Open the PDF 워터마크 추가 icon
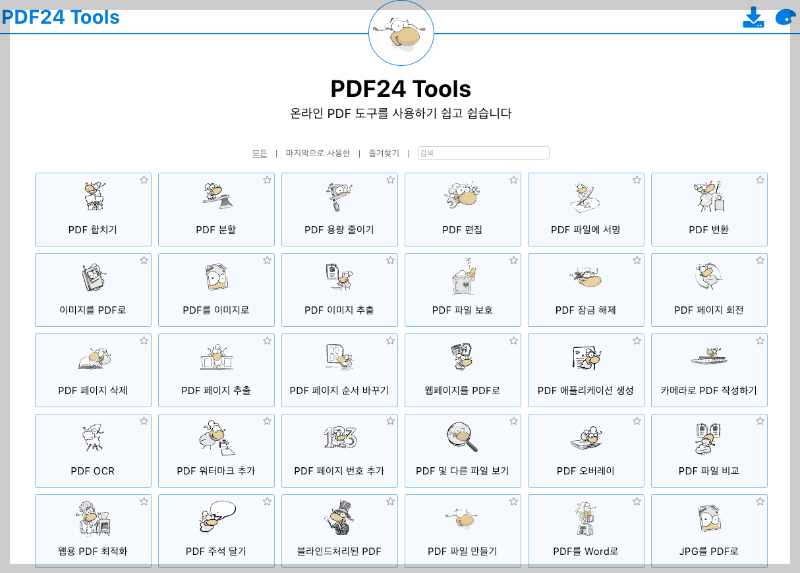The image size is (800, 573). tap(217, 438)
